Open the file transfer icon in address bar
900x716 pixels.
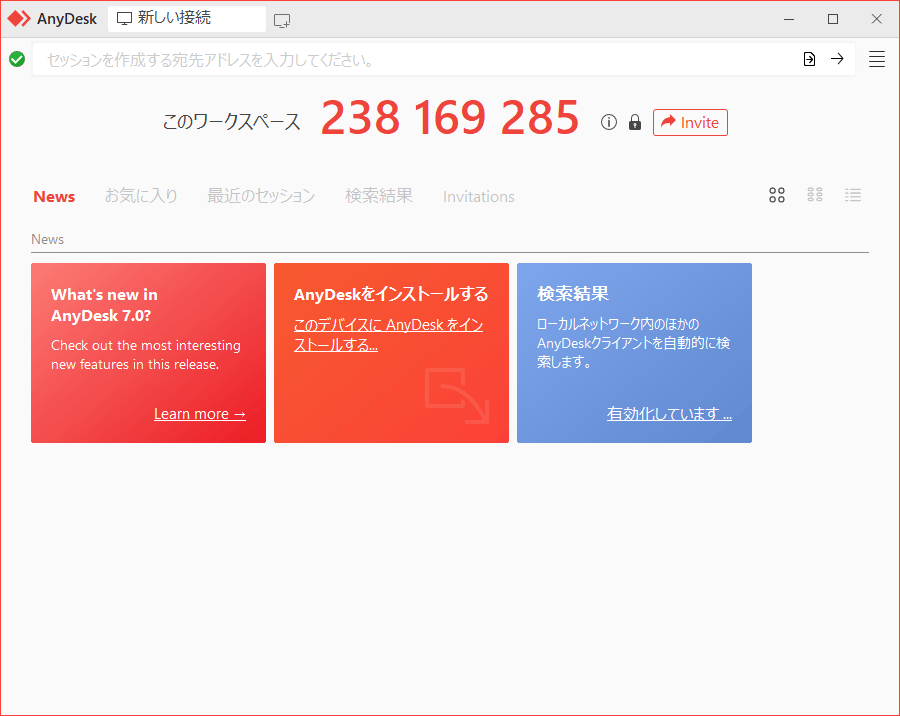click(809, 59)
